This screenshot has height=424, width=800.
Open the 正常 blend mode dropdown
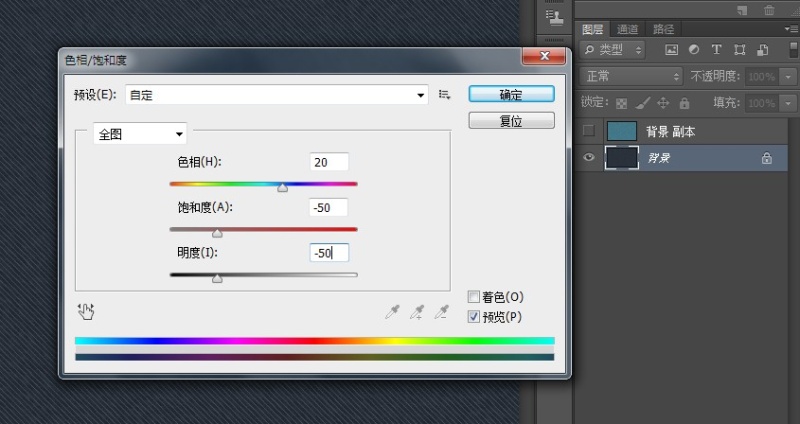pos(632,76)
